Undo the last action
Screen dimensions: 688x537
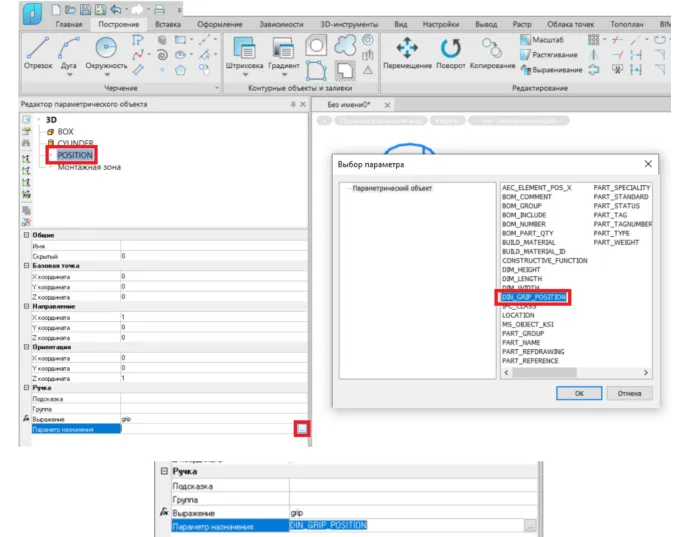116,9
